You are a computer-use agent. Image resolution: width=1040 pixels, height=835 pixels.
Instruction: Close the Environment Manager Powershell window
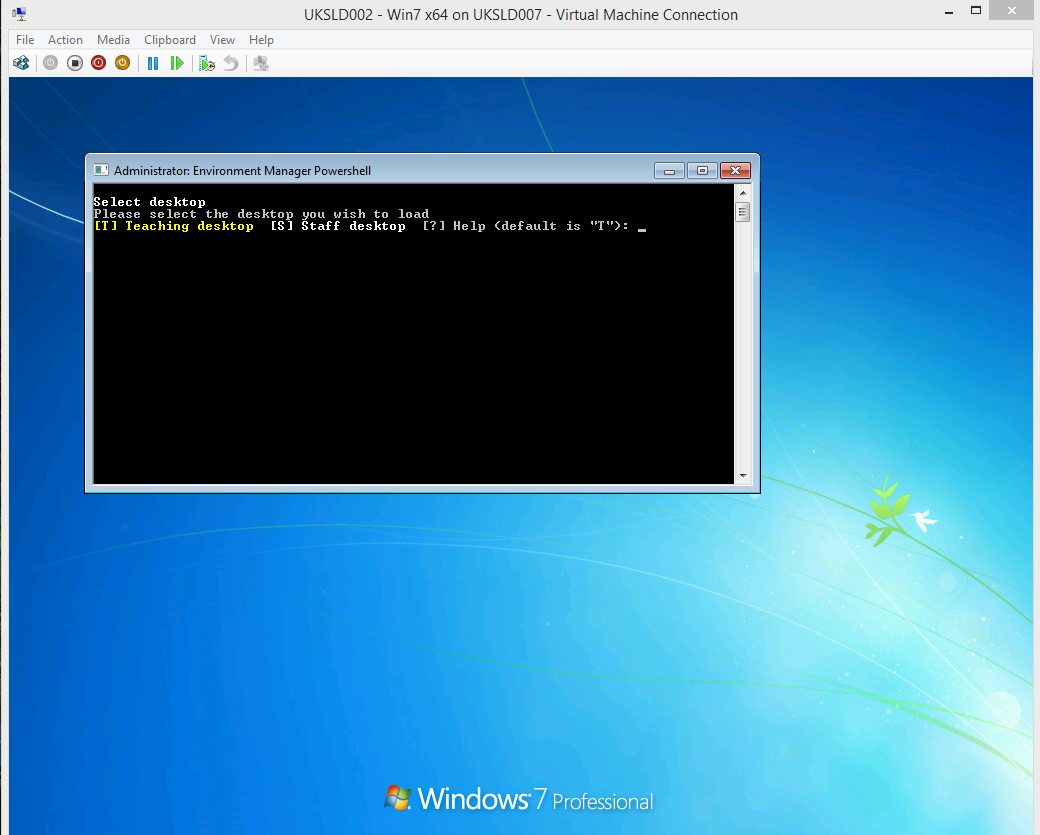click(x=735, y=171)
